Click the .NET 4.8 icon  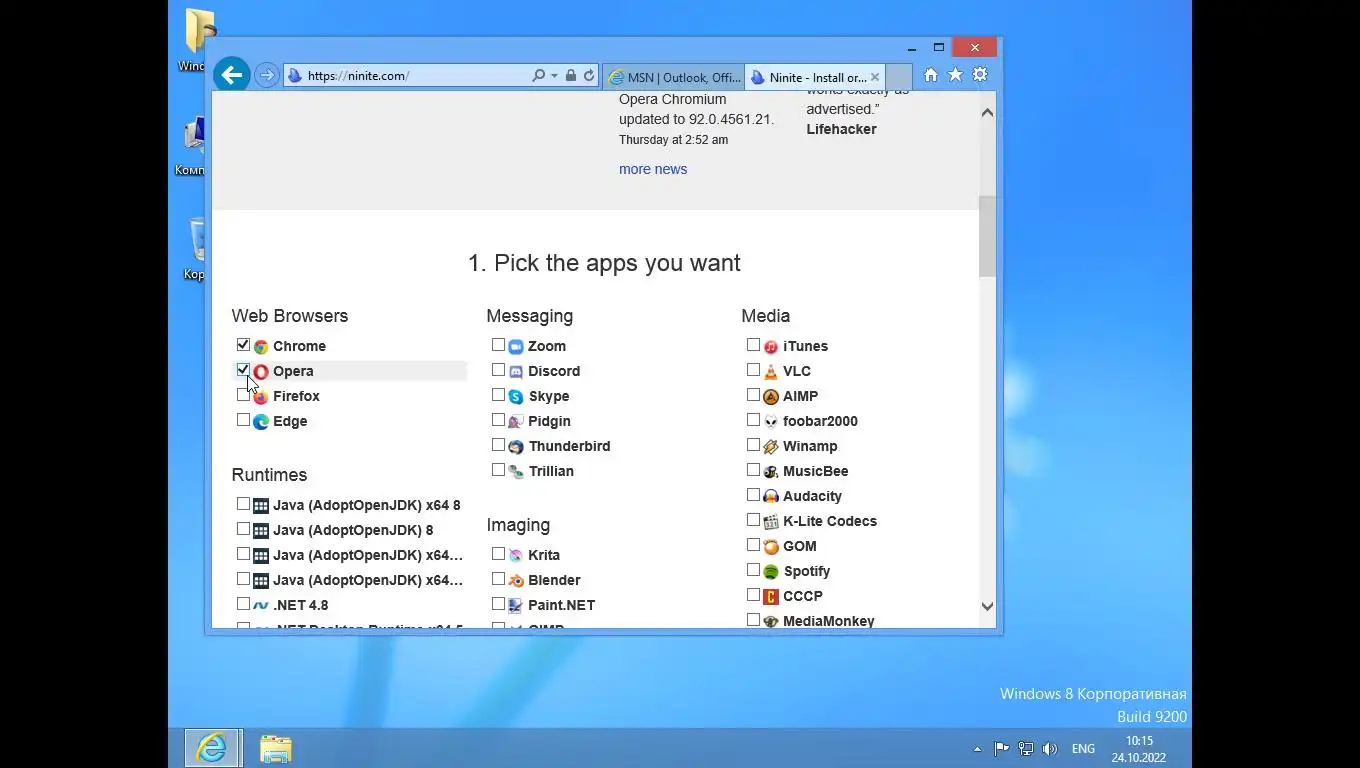[x=261, y=606]
